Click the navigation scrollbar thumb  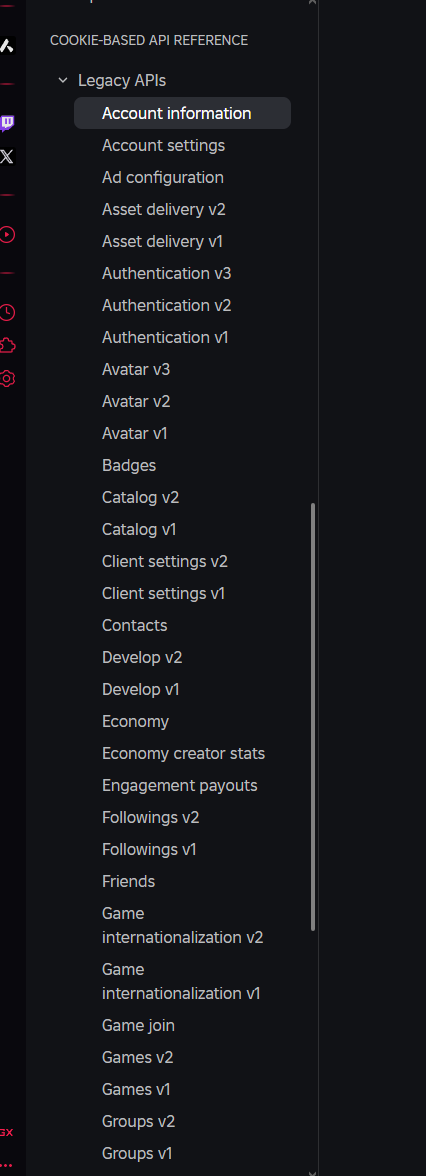pos(313,717)
